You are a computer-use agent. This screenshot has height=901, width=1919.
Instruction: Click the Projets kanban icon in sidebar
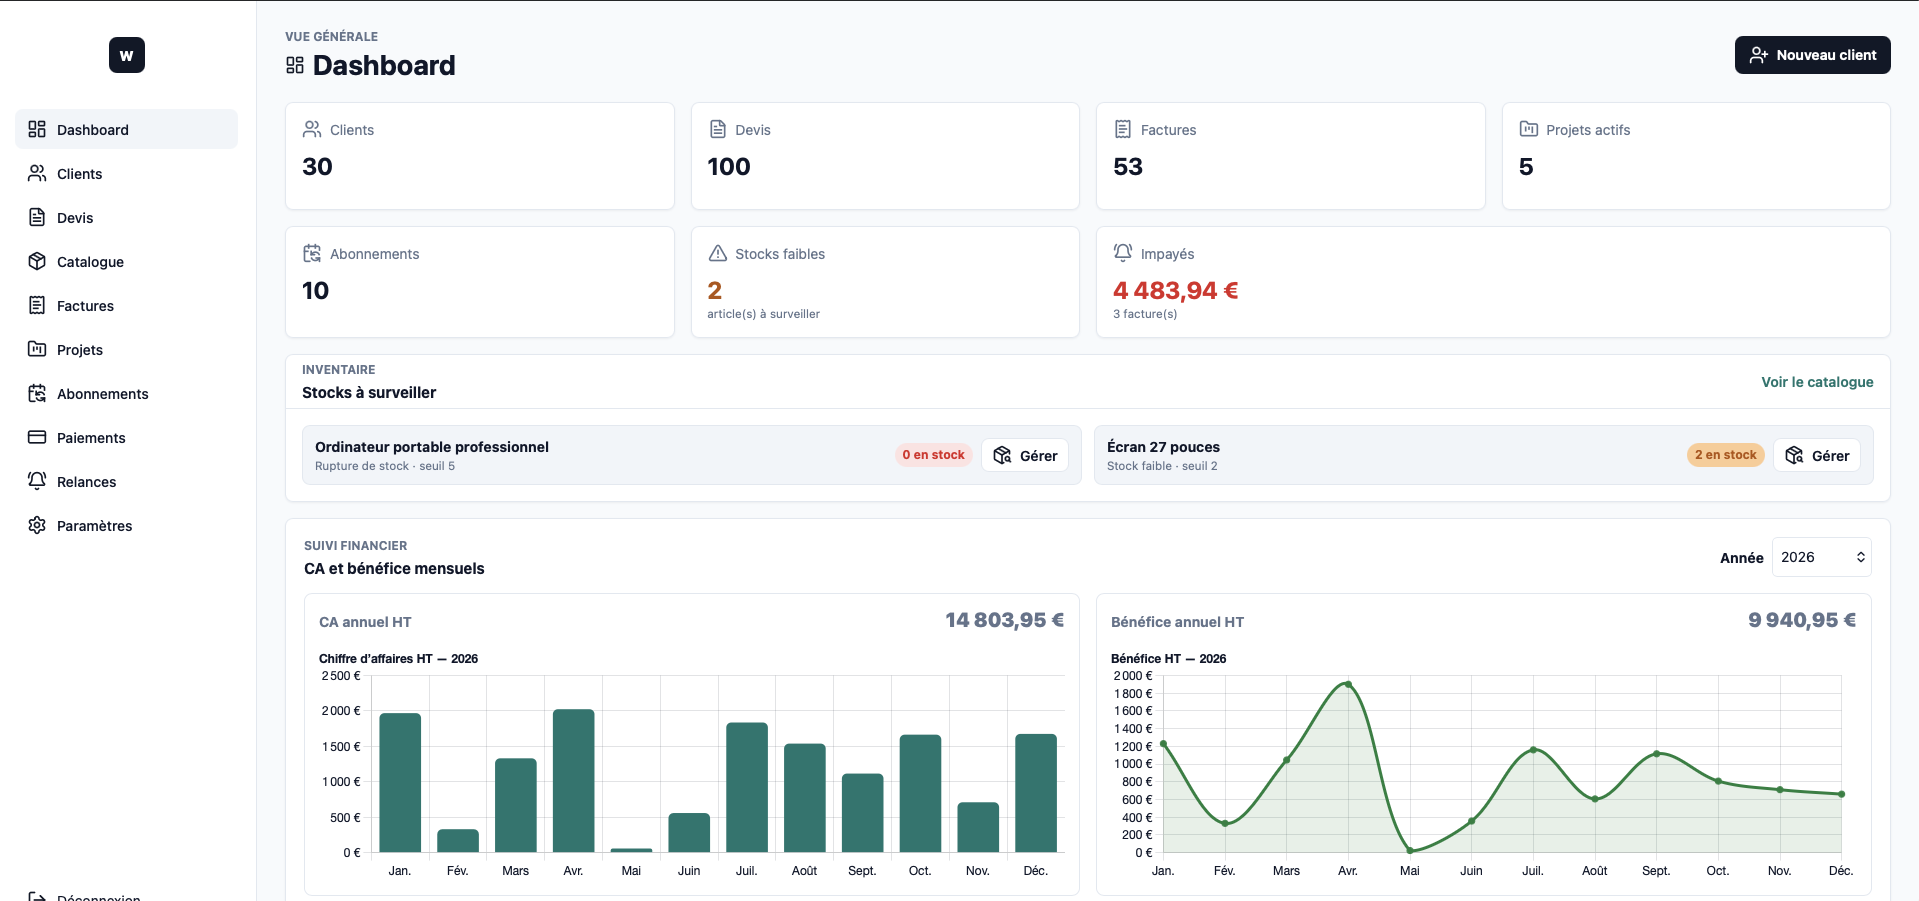(37, 349)
